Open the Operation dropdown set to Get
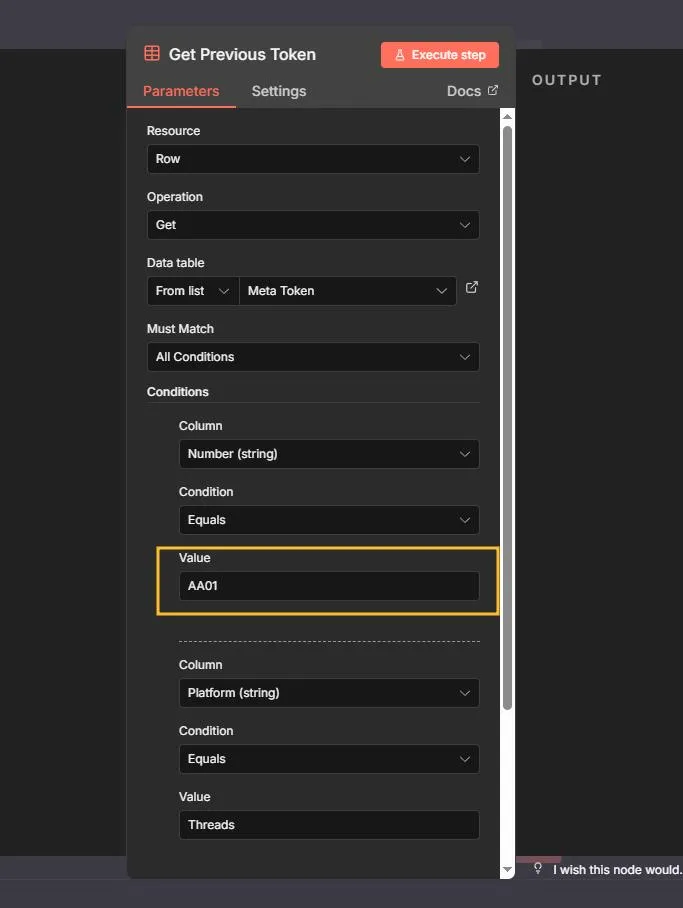The height and width of the screenshot is (908, 683). [312, 225]
